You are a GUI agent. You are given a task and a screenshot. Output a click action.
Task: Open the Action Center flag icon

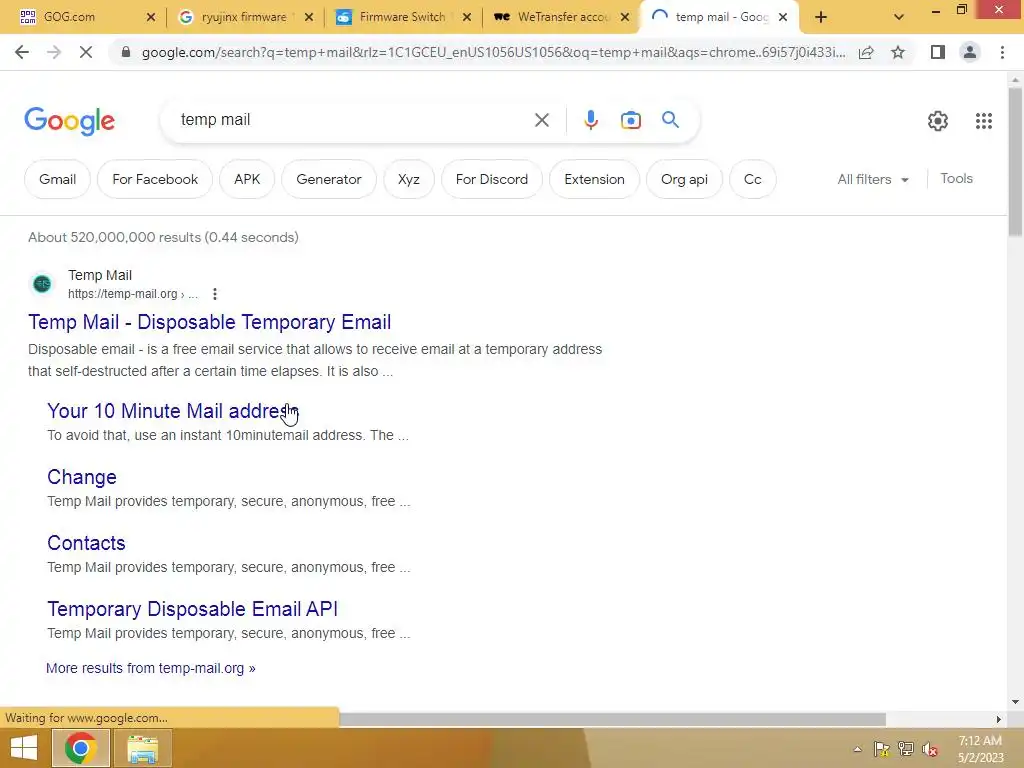882,749
